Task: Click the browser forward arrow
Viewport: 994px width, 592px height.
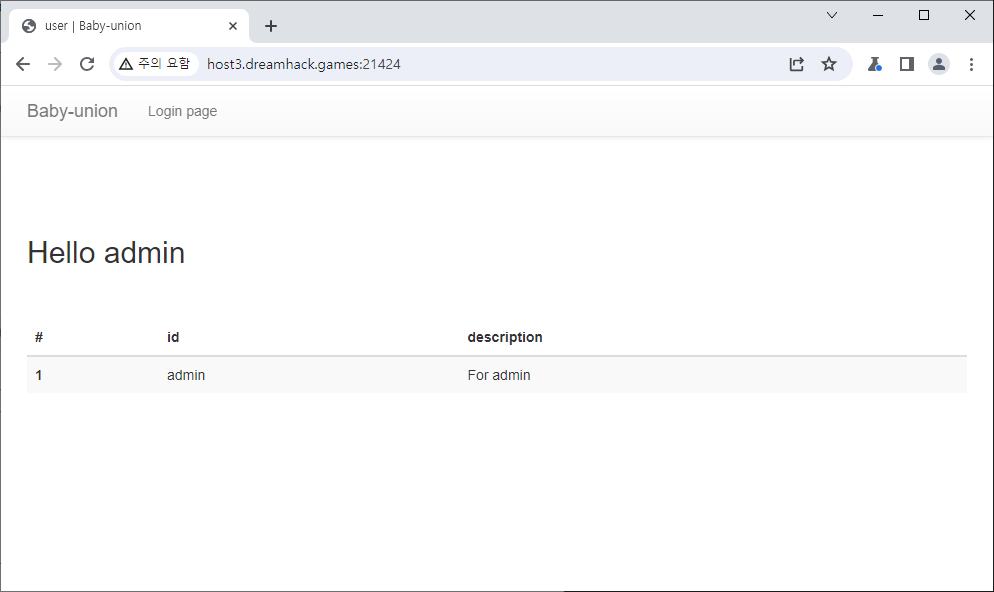Action: point(55,64)
